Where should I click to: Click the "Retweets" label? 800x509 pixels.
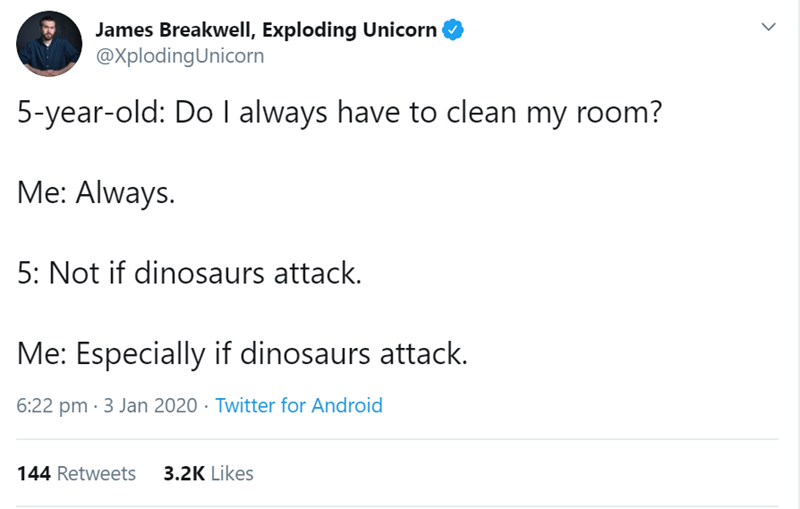(x=96, y=473)
